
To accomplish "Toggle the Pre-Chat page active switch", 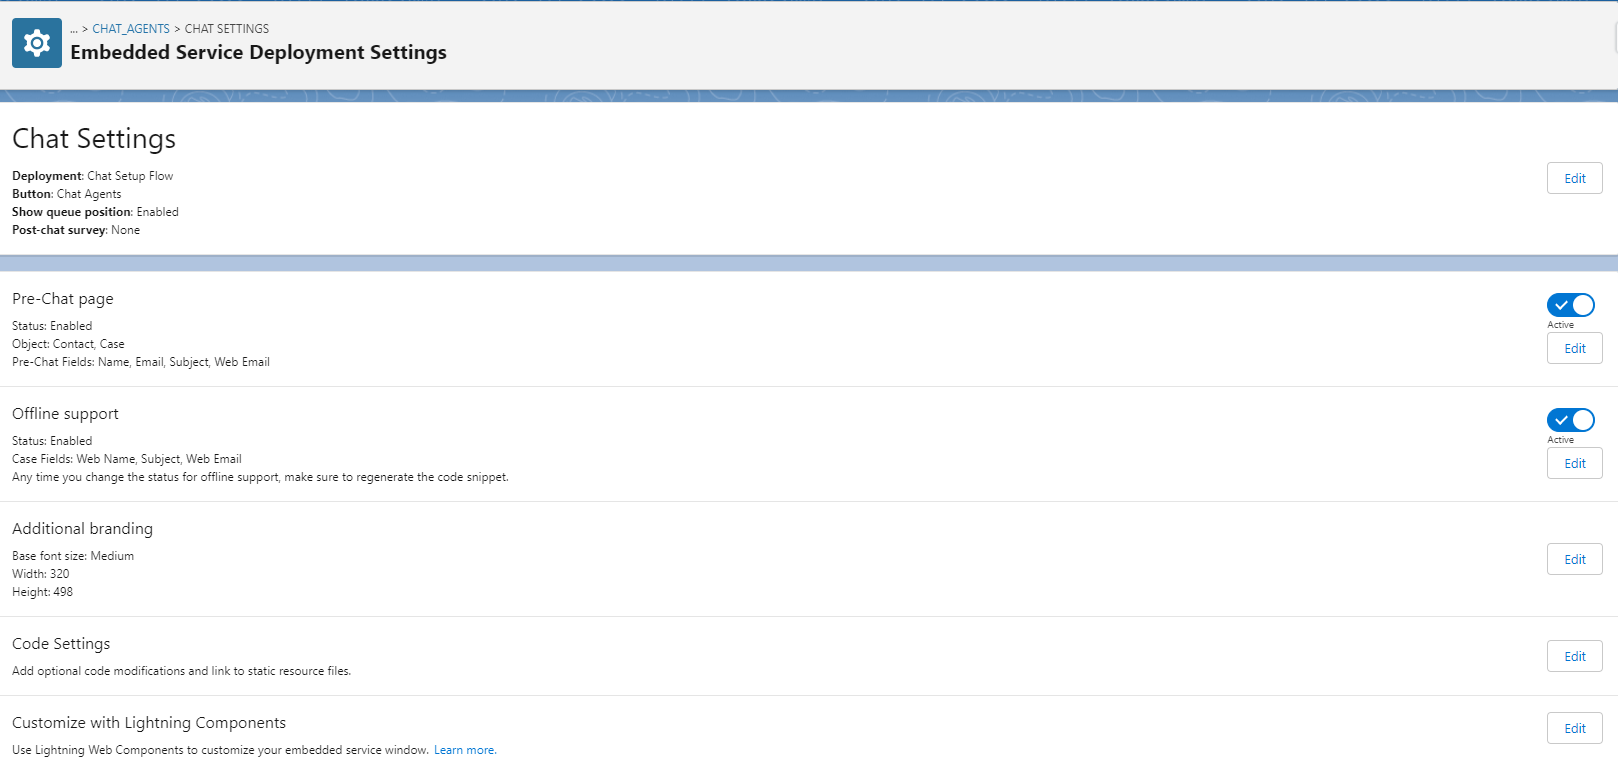I will point(1570,305).
